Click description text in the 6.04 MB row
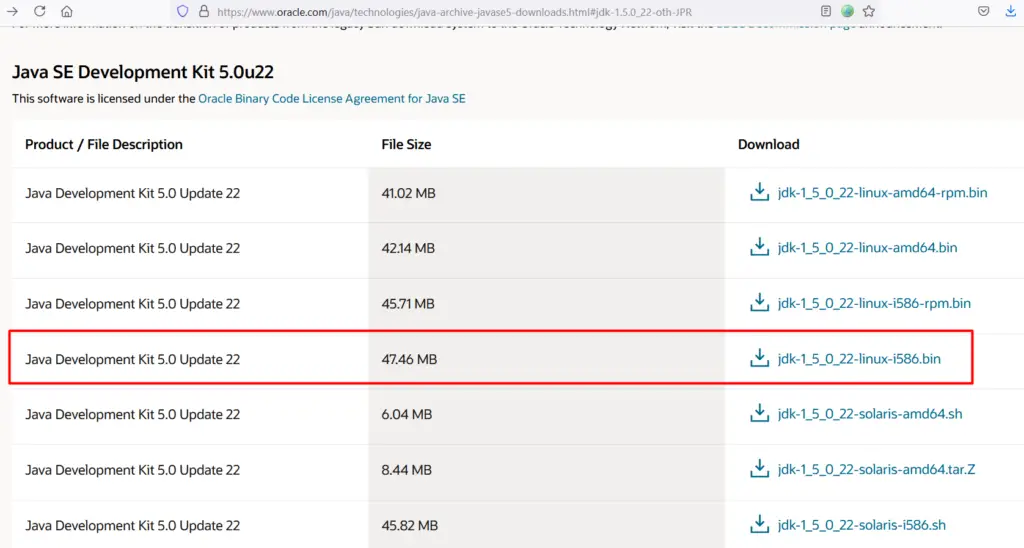1024x548 pixels. coord(133,414)
